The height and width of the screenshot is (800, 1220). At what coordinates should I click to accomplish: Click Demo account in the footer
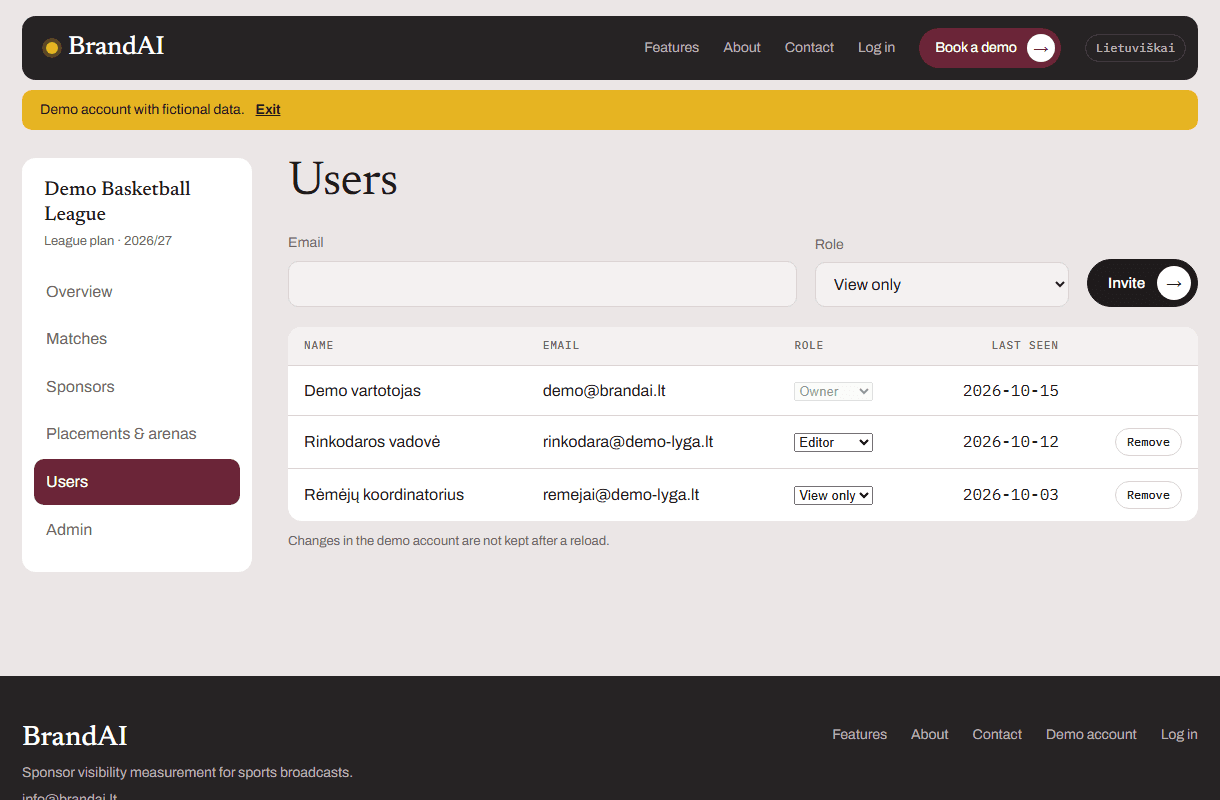point(1091,735)
